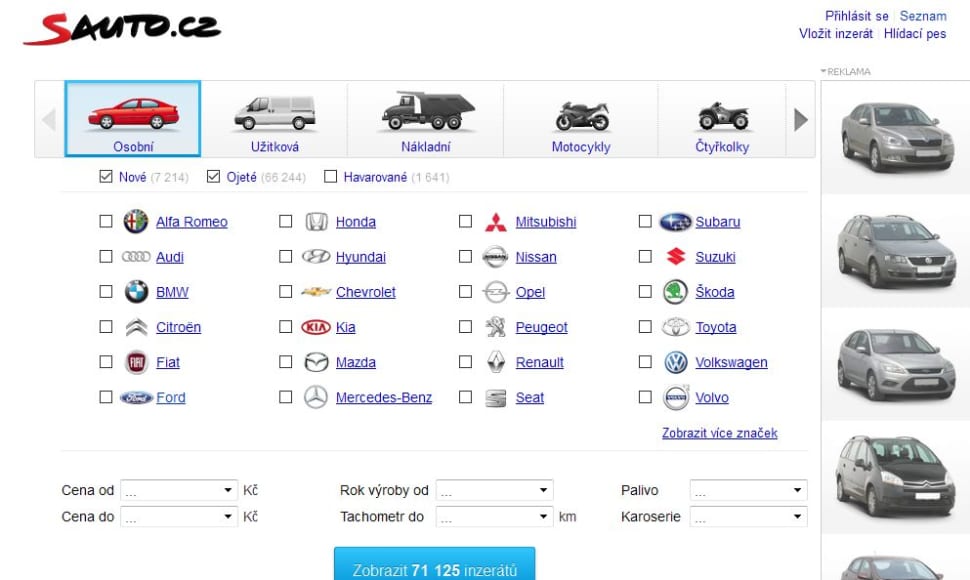The height and width of the screenshot is (580, 970).
Task: Open the Rok výroby od dropdown
Action: tap(494, 490)
